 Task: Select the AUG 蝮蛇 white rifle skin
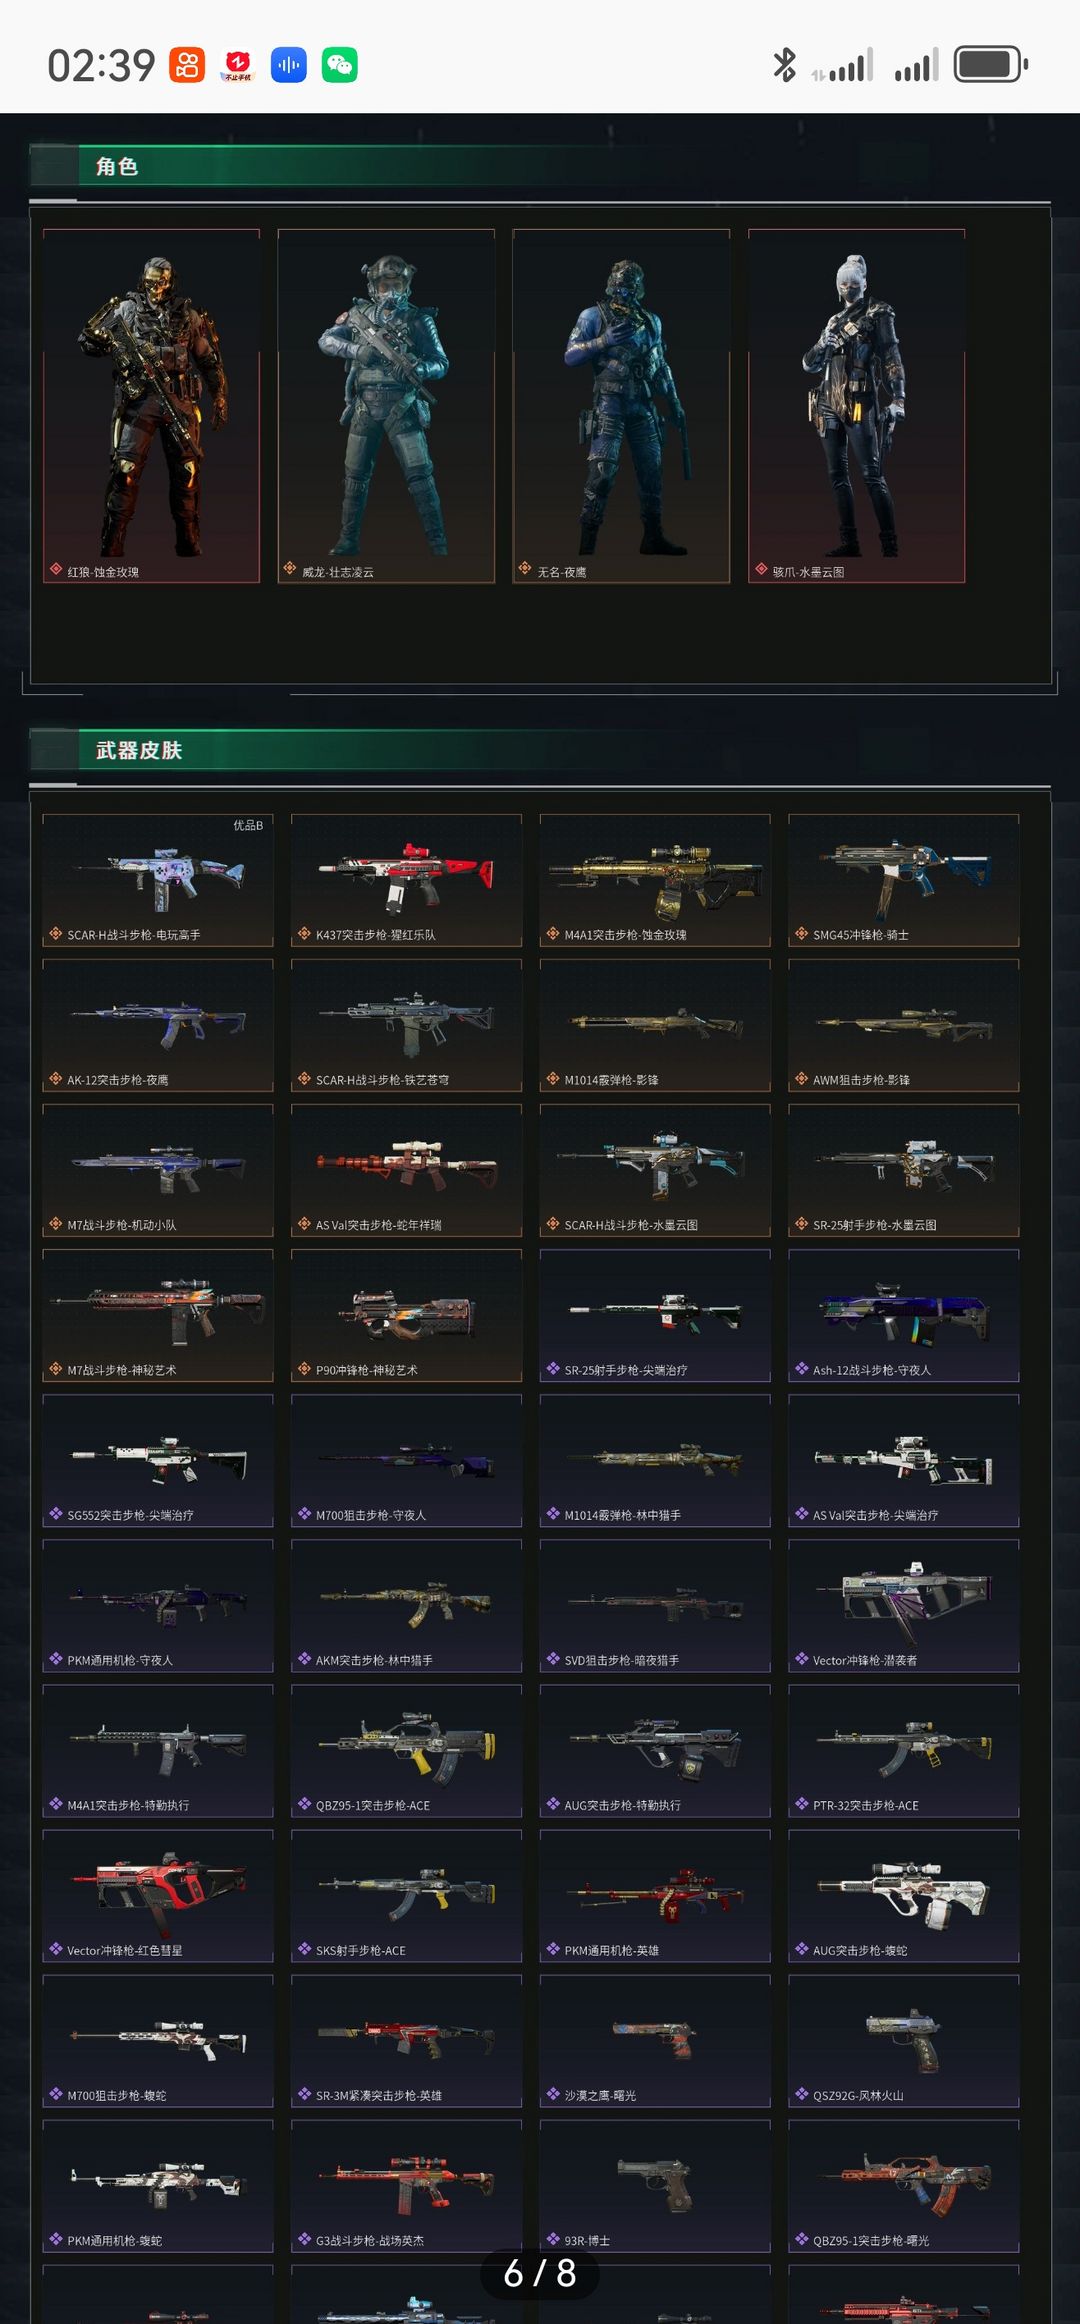pyautogui.click(x=904, y=1896)
